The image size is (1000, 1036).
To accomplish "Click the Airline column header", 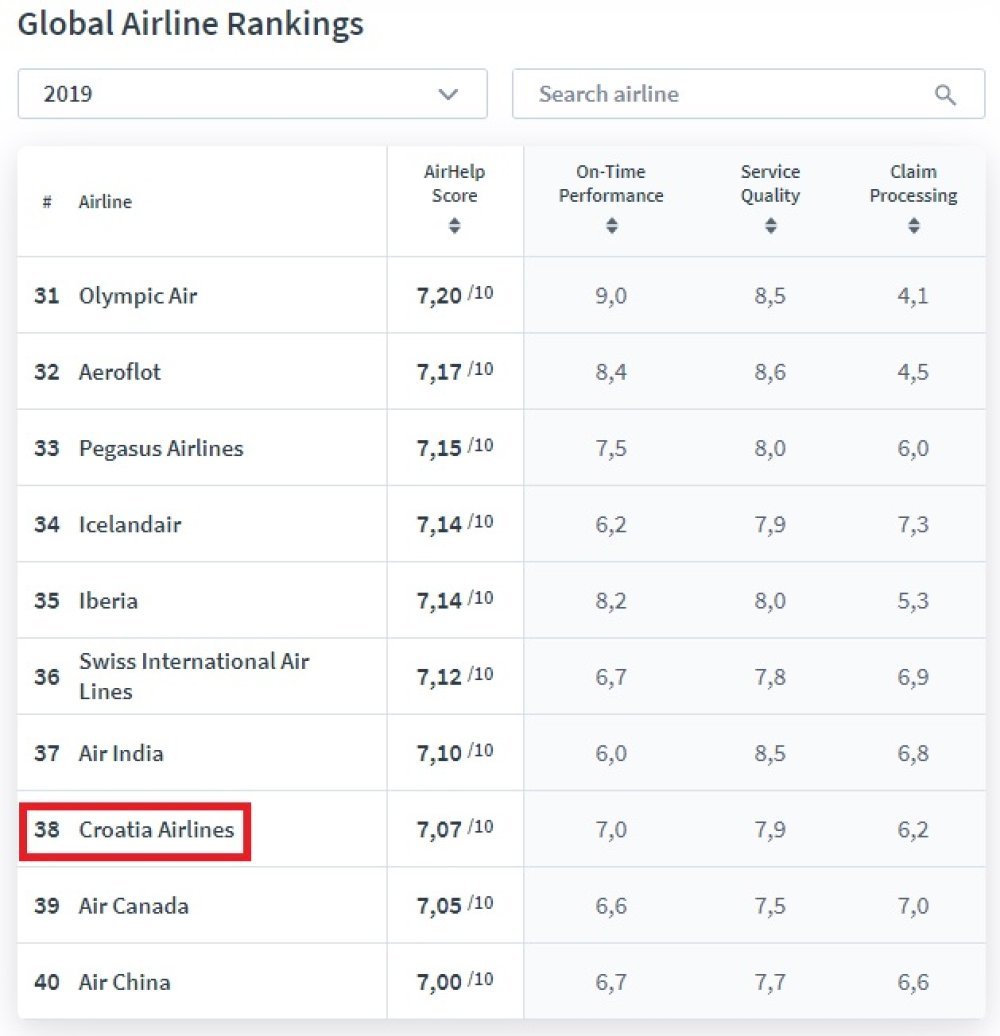I will (x=105, y=202).
